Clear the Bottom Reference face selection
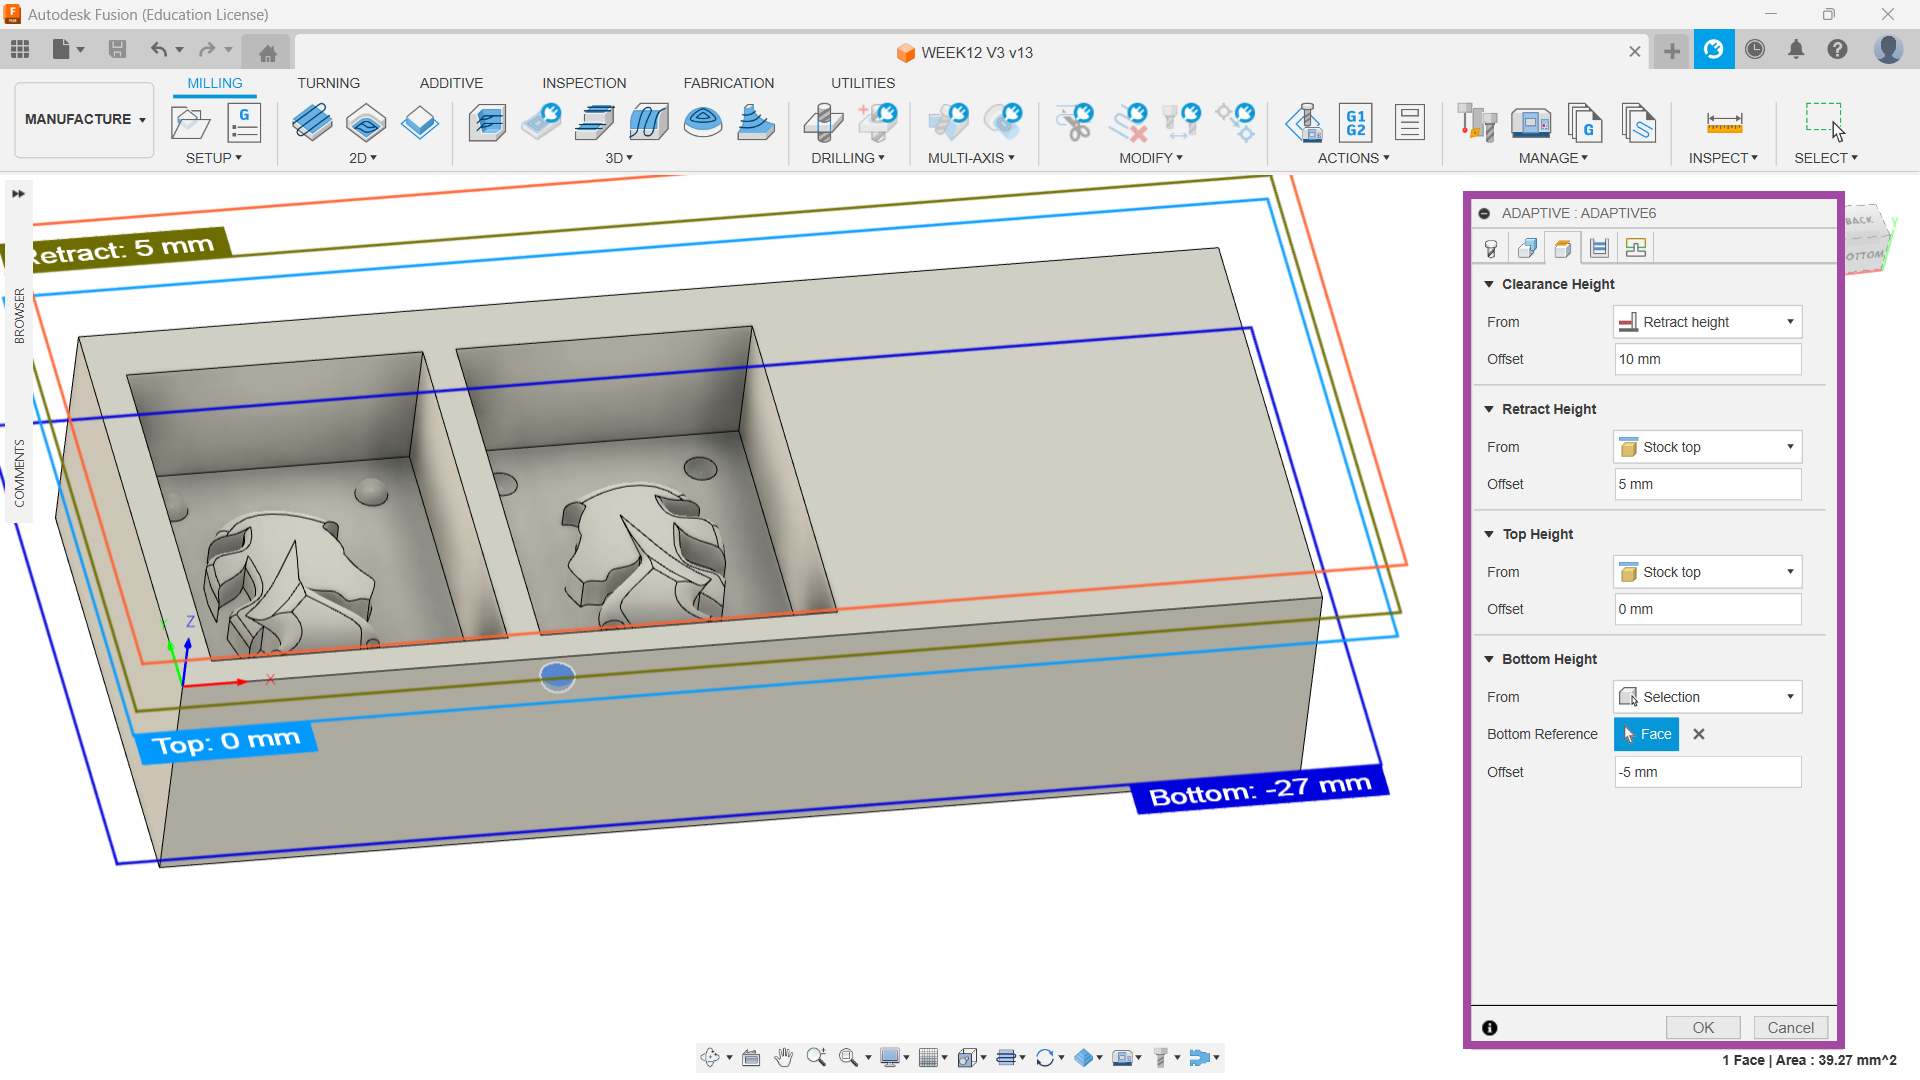Viewport: 1920px width, 1080px height. (x=1698, y=734)
